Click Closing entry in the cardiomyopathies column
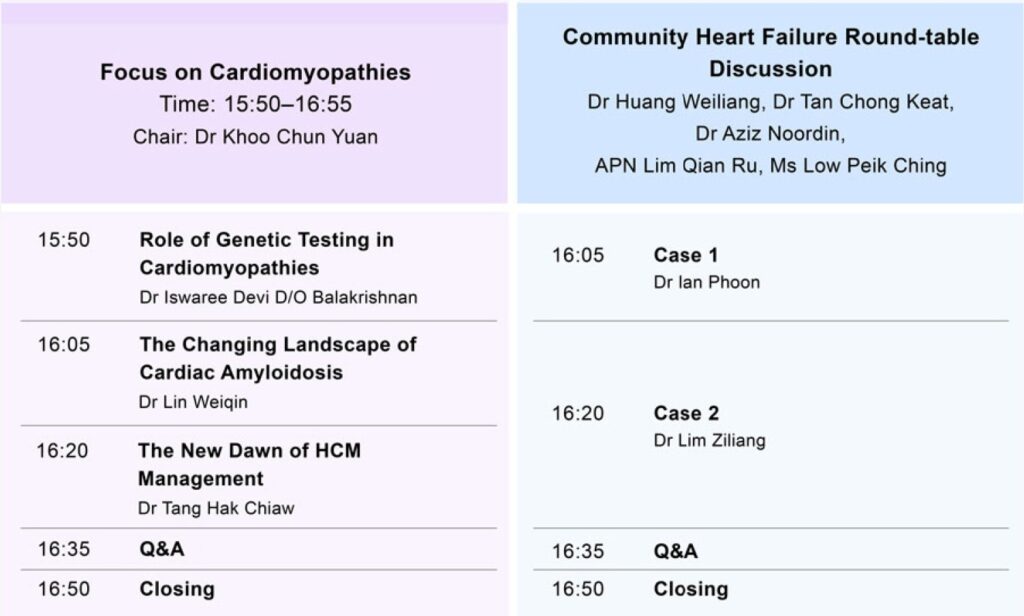1024x616 pixels. coord(259,589)
